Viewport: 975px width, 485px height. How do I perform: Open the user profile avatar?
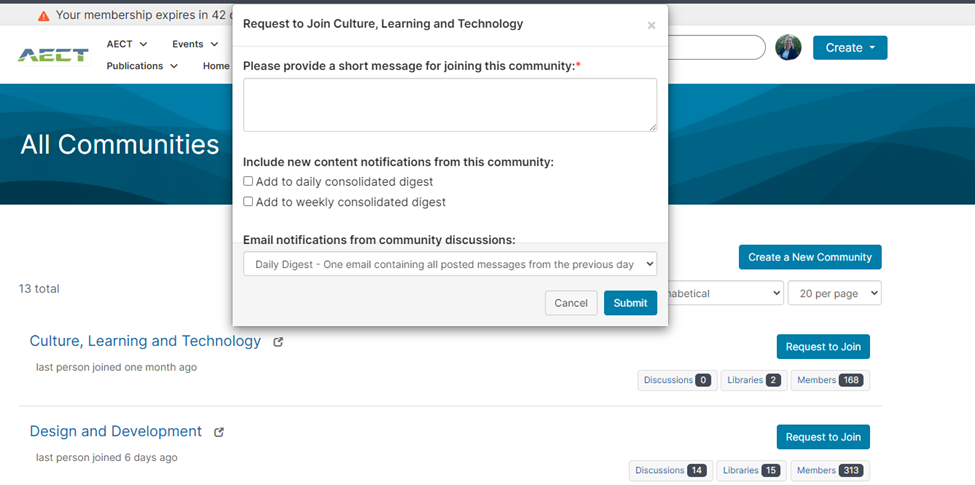tap(788, 47)
